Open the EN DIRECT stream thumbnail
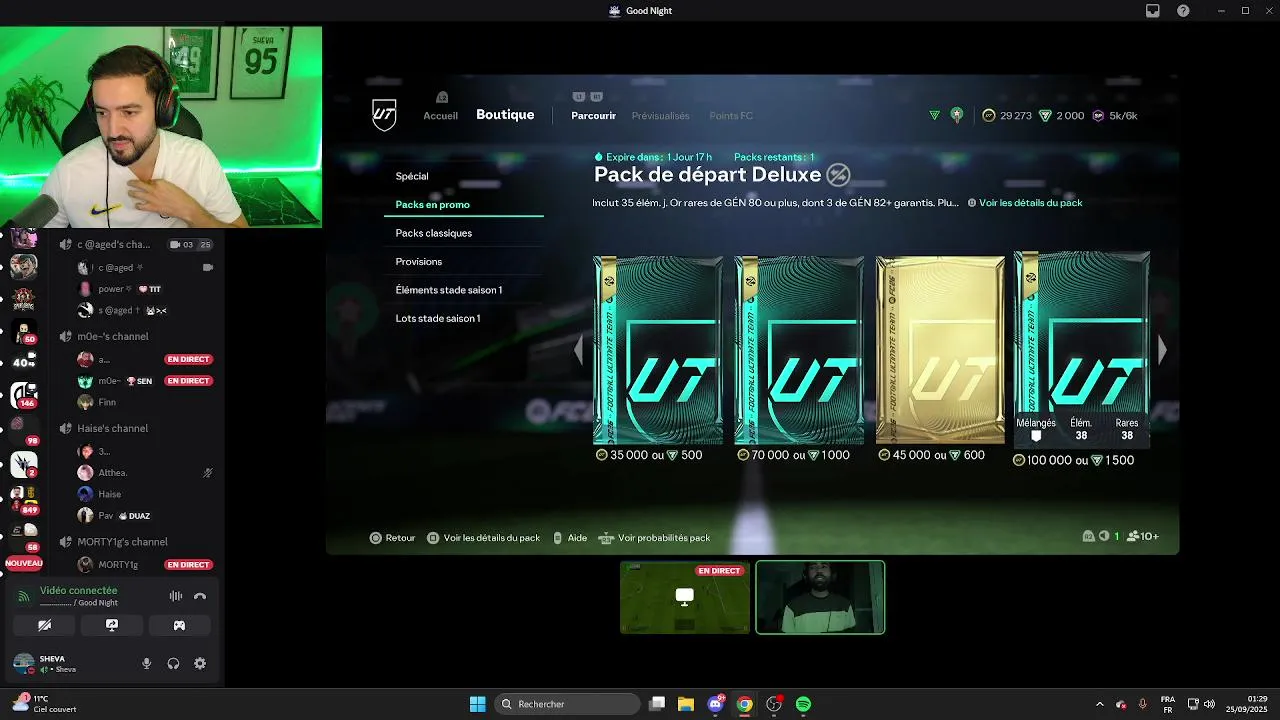 pos(685,597)
